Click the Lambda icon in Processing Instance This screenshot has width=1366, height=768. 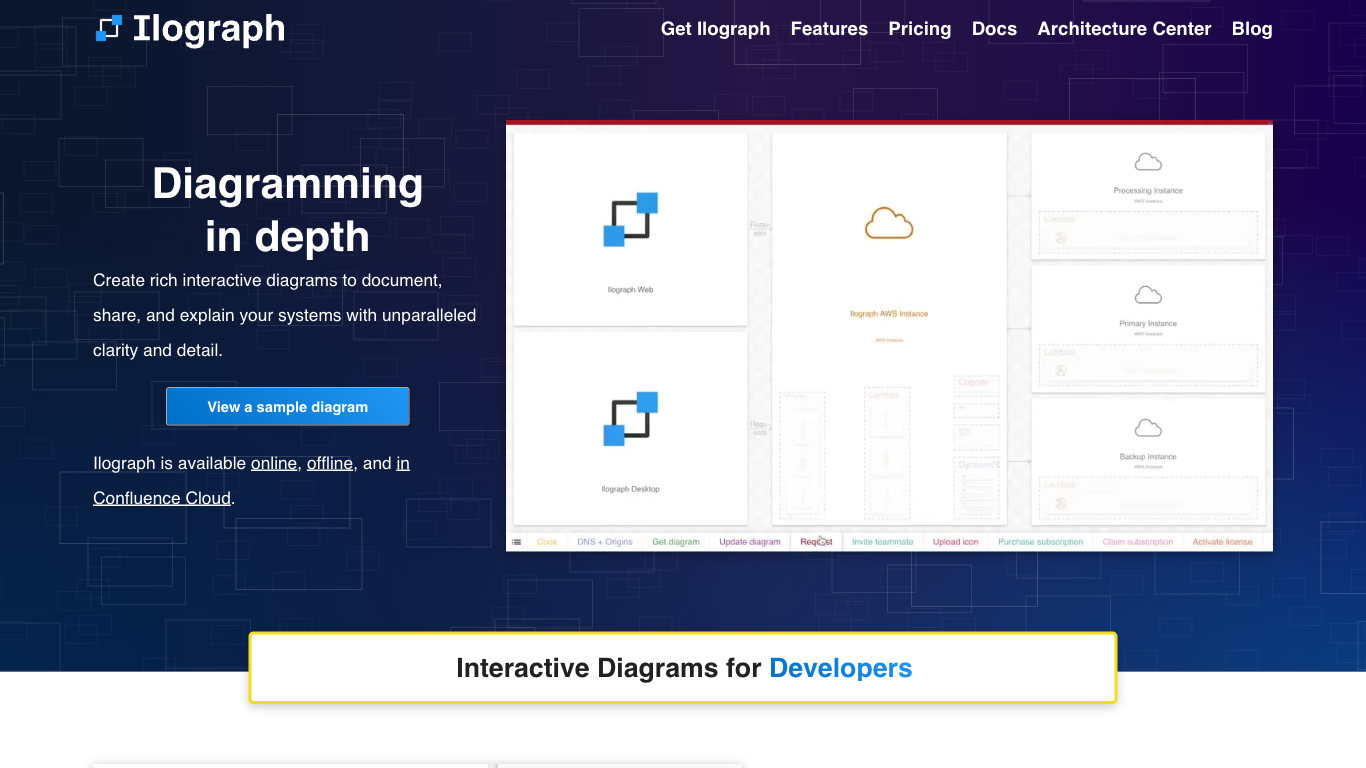coord(1061,238)
